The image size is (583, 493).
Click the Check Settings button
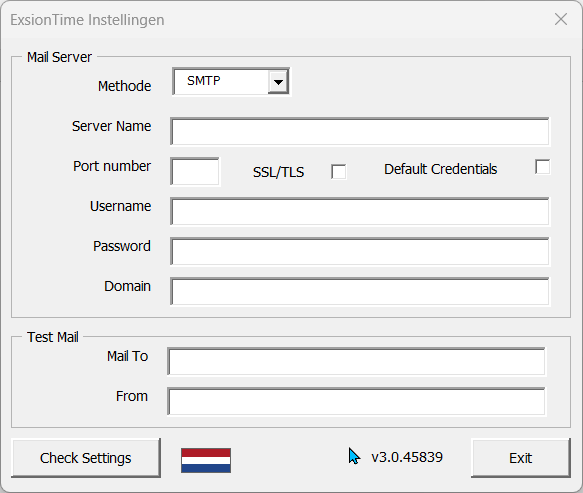(x=86, y=458)
